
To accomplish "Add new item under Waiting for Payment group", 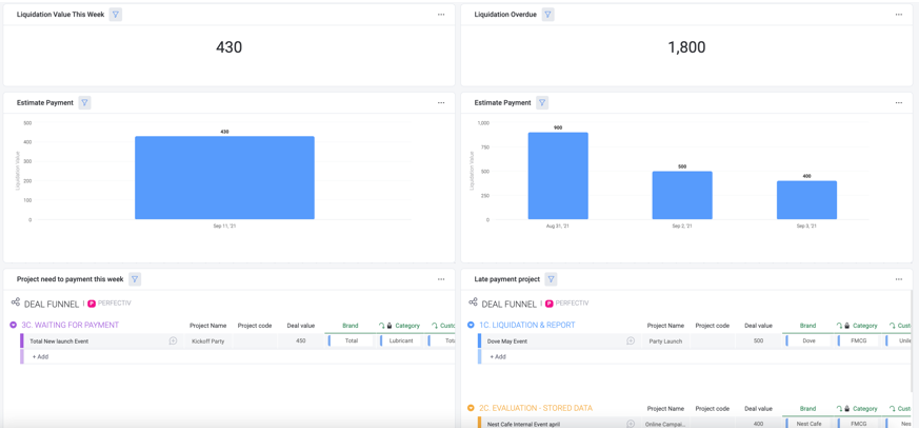I will click(x=40, y=357).
